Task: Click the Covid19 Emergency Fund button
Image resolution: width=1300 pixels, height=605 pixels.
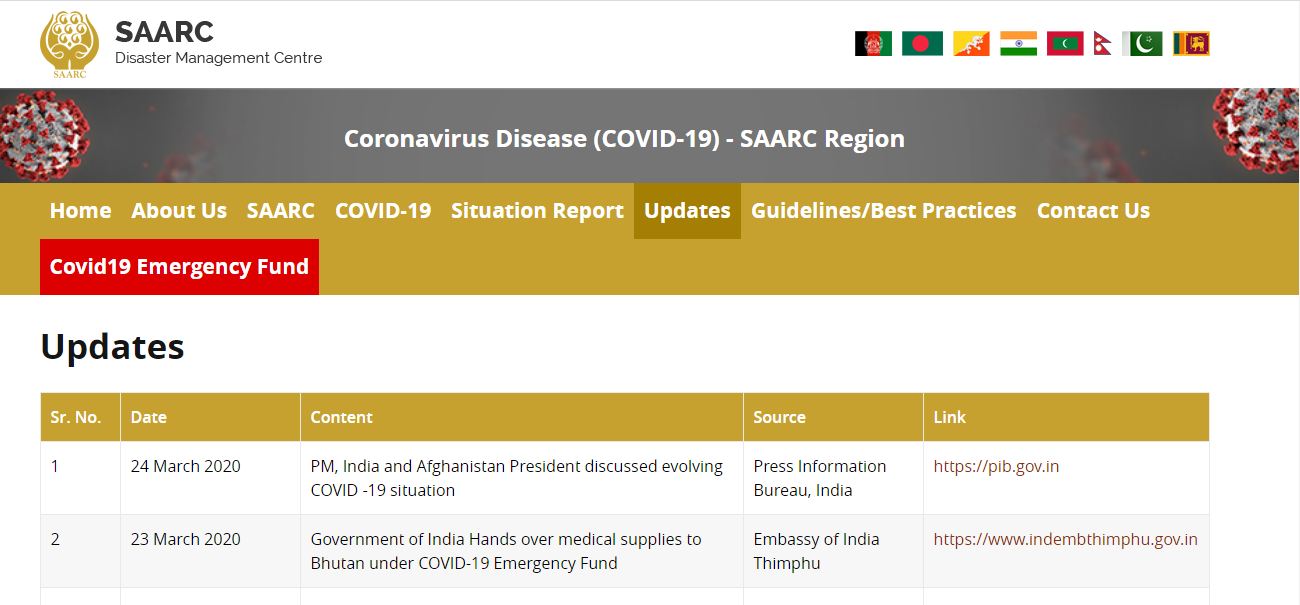Action: 179,267
